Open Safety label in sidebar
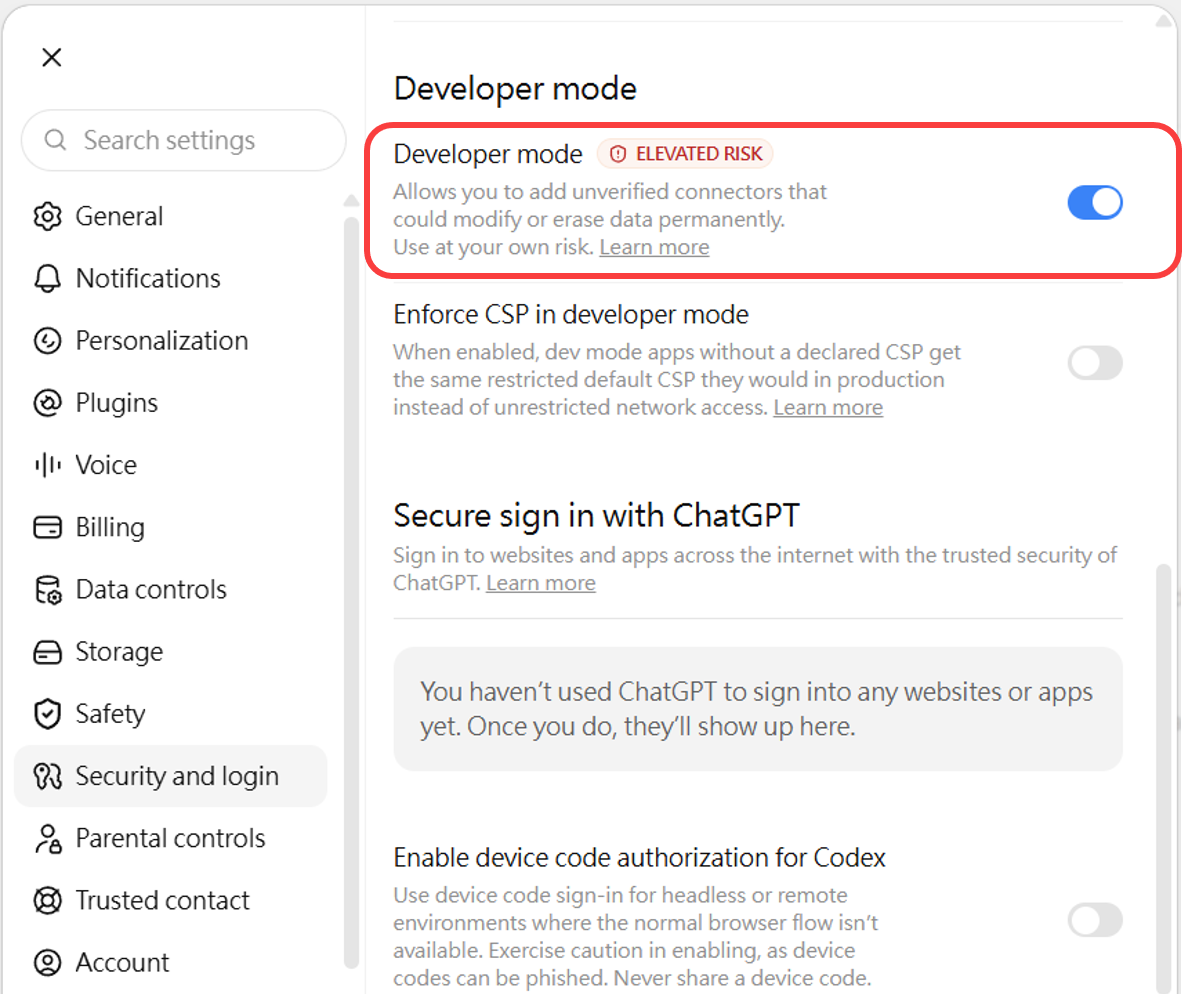1189x994 pixels. click(110, 714)
